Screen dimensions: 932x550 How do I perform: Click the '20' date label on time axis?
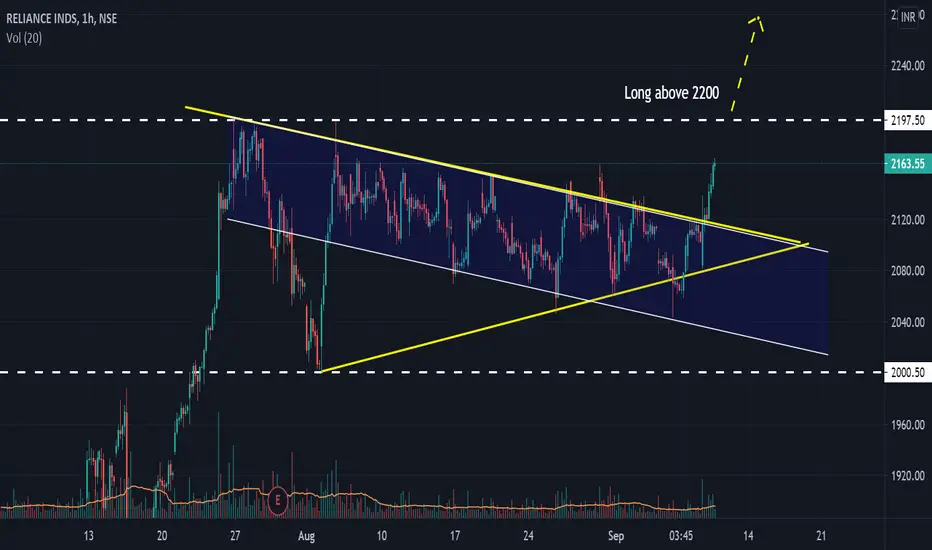click(x=162, y=536)
